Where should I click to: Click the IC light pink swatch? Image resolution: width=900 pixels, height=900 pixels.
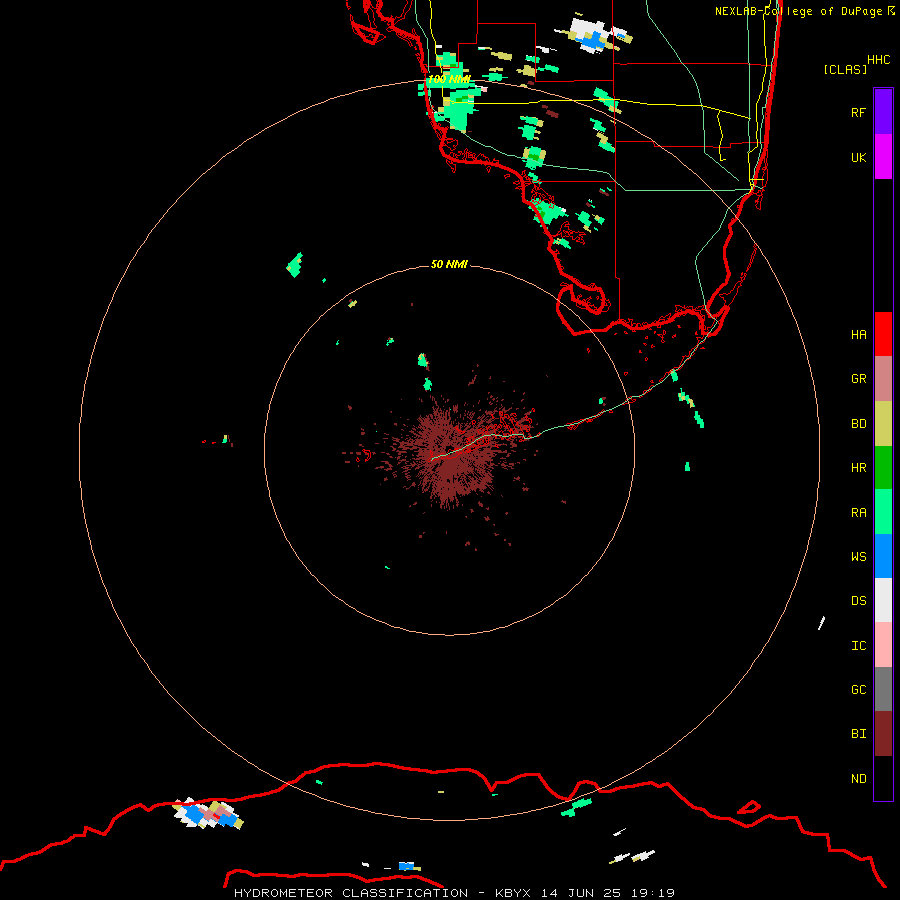click(x=883, y=645)
